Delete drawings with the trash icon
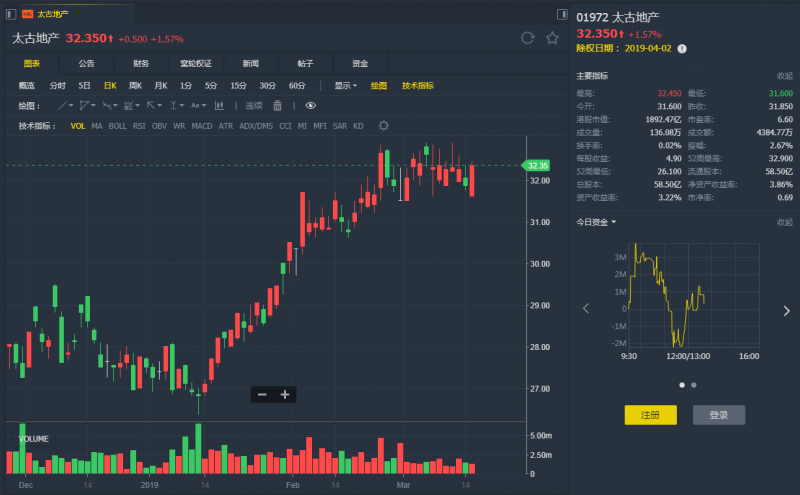800x495 pixels. 278,105
